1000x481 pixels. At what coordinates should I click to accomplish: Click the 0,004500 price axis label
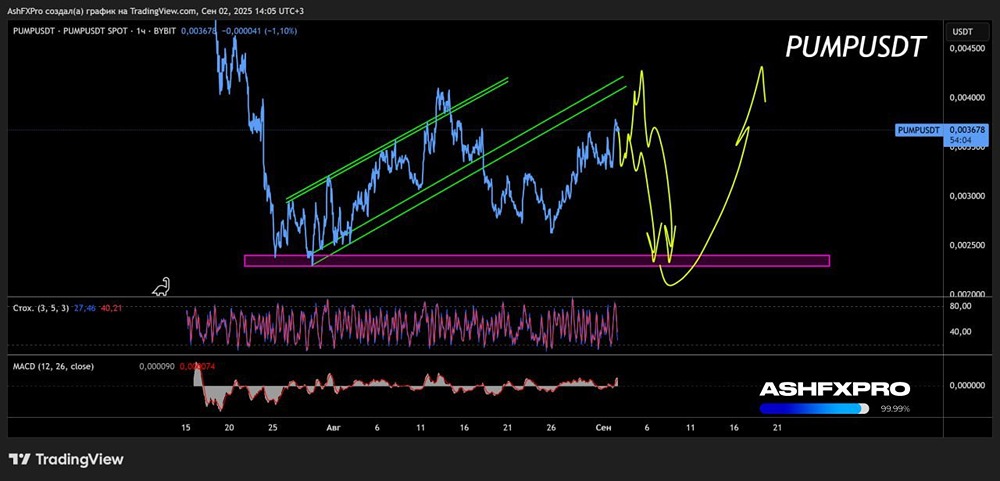point(966,48)
